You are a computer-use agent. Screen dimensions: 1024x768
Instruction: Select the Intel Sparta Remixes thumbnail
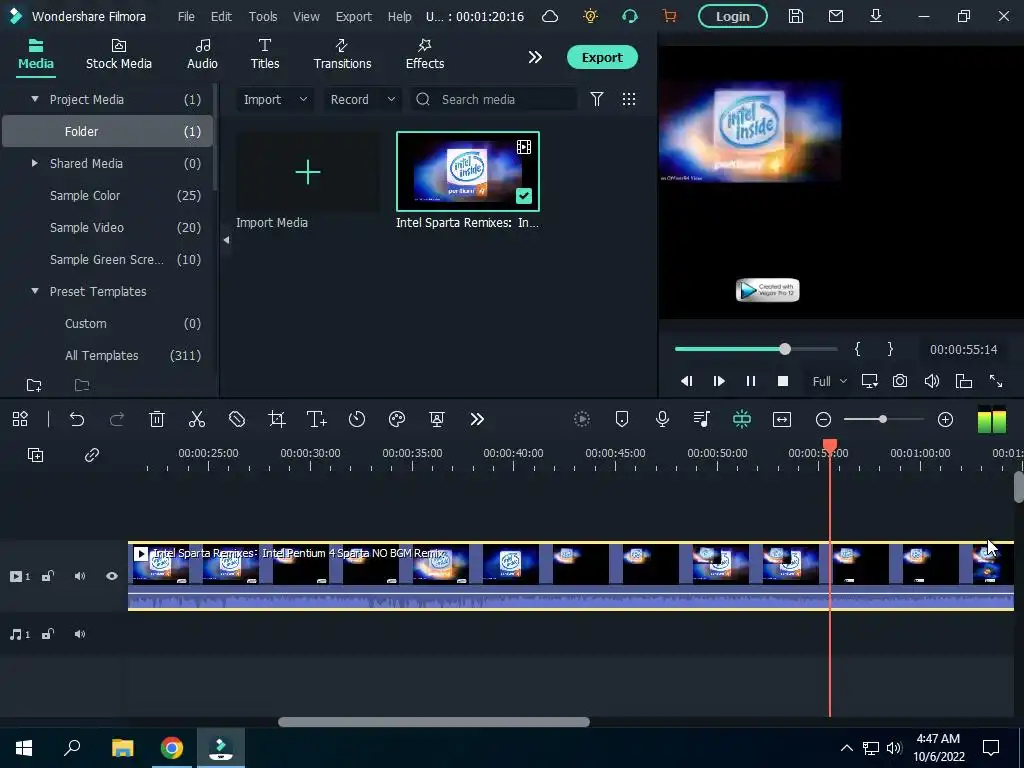(468, 171)
